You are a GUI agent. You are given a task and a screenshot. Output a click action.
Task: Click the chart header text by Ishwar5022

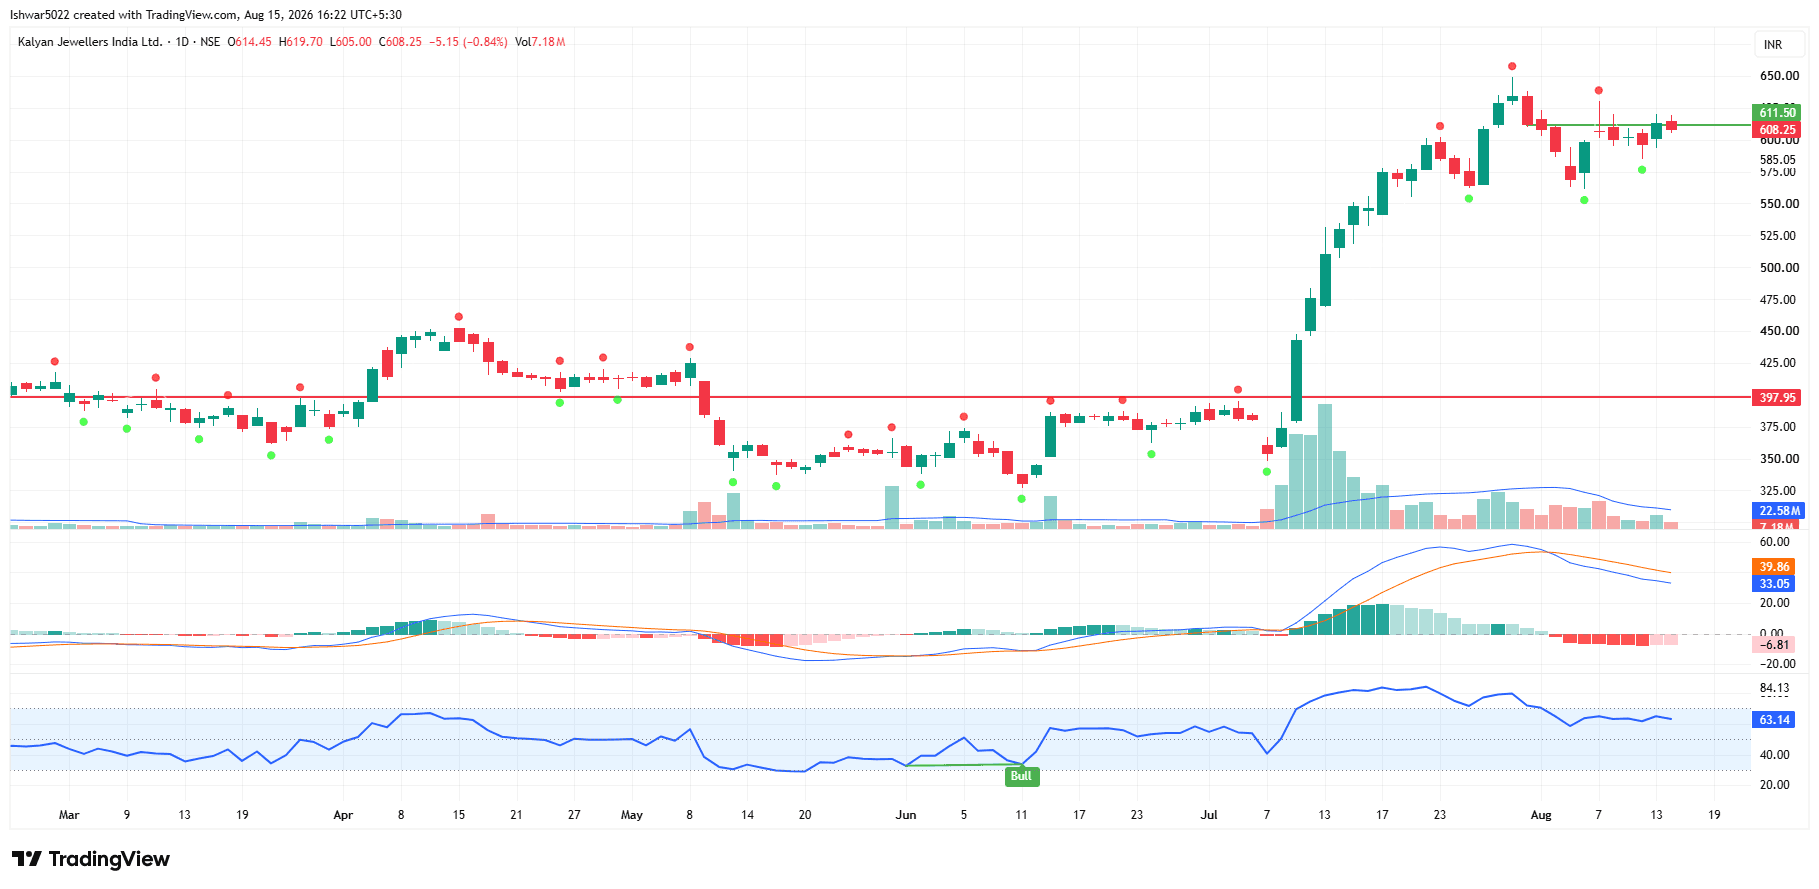click(206, 15)
